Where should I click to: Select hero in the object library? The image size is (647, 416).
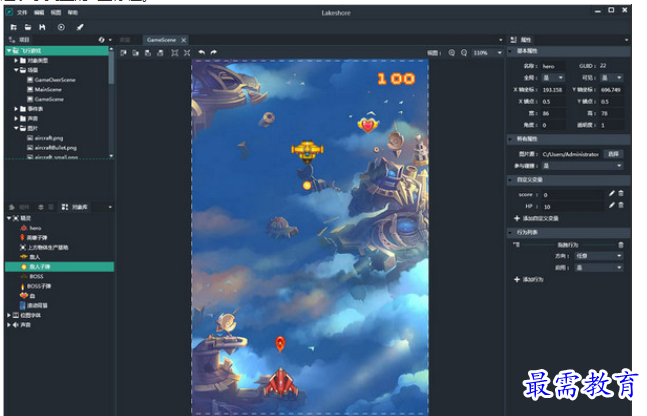pos(35,228)
